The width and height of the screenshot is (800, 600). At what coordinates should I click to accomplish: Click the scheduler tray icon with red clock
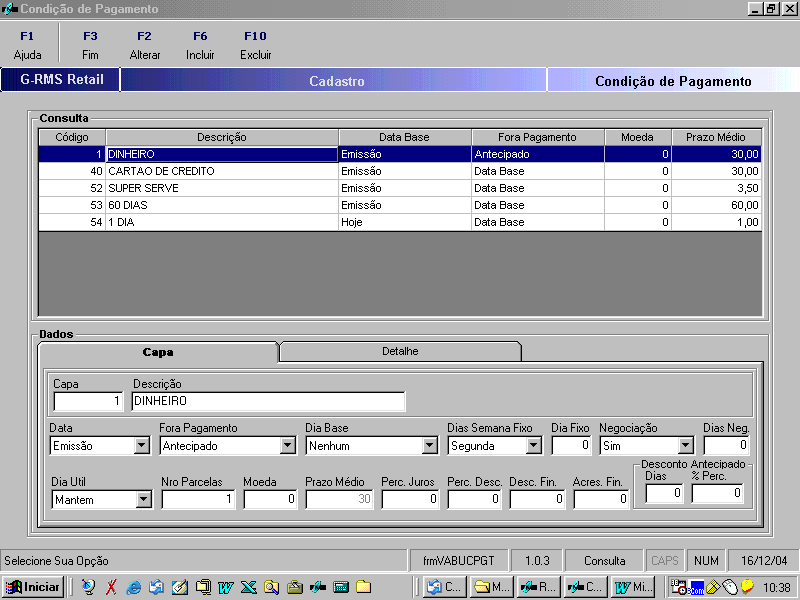tap(678, 587)
